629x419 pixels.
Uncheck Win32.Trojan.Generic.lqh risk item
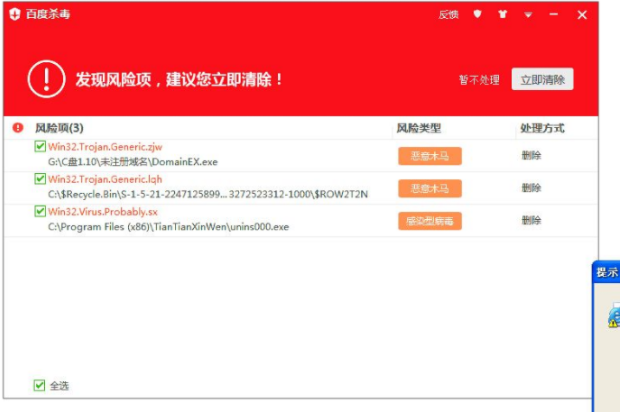click(40, 179)
